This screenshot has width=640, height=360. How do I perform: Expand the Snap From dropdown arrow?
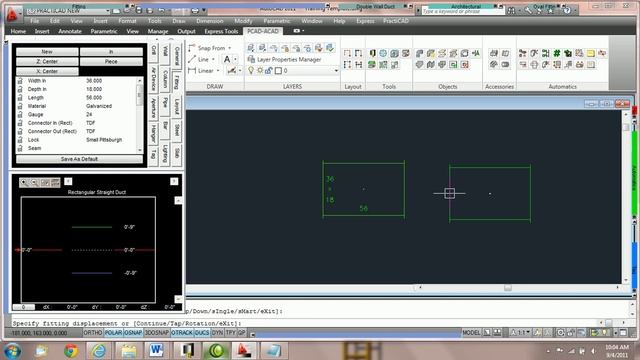(229, 48)
